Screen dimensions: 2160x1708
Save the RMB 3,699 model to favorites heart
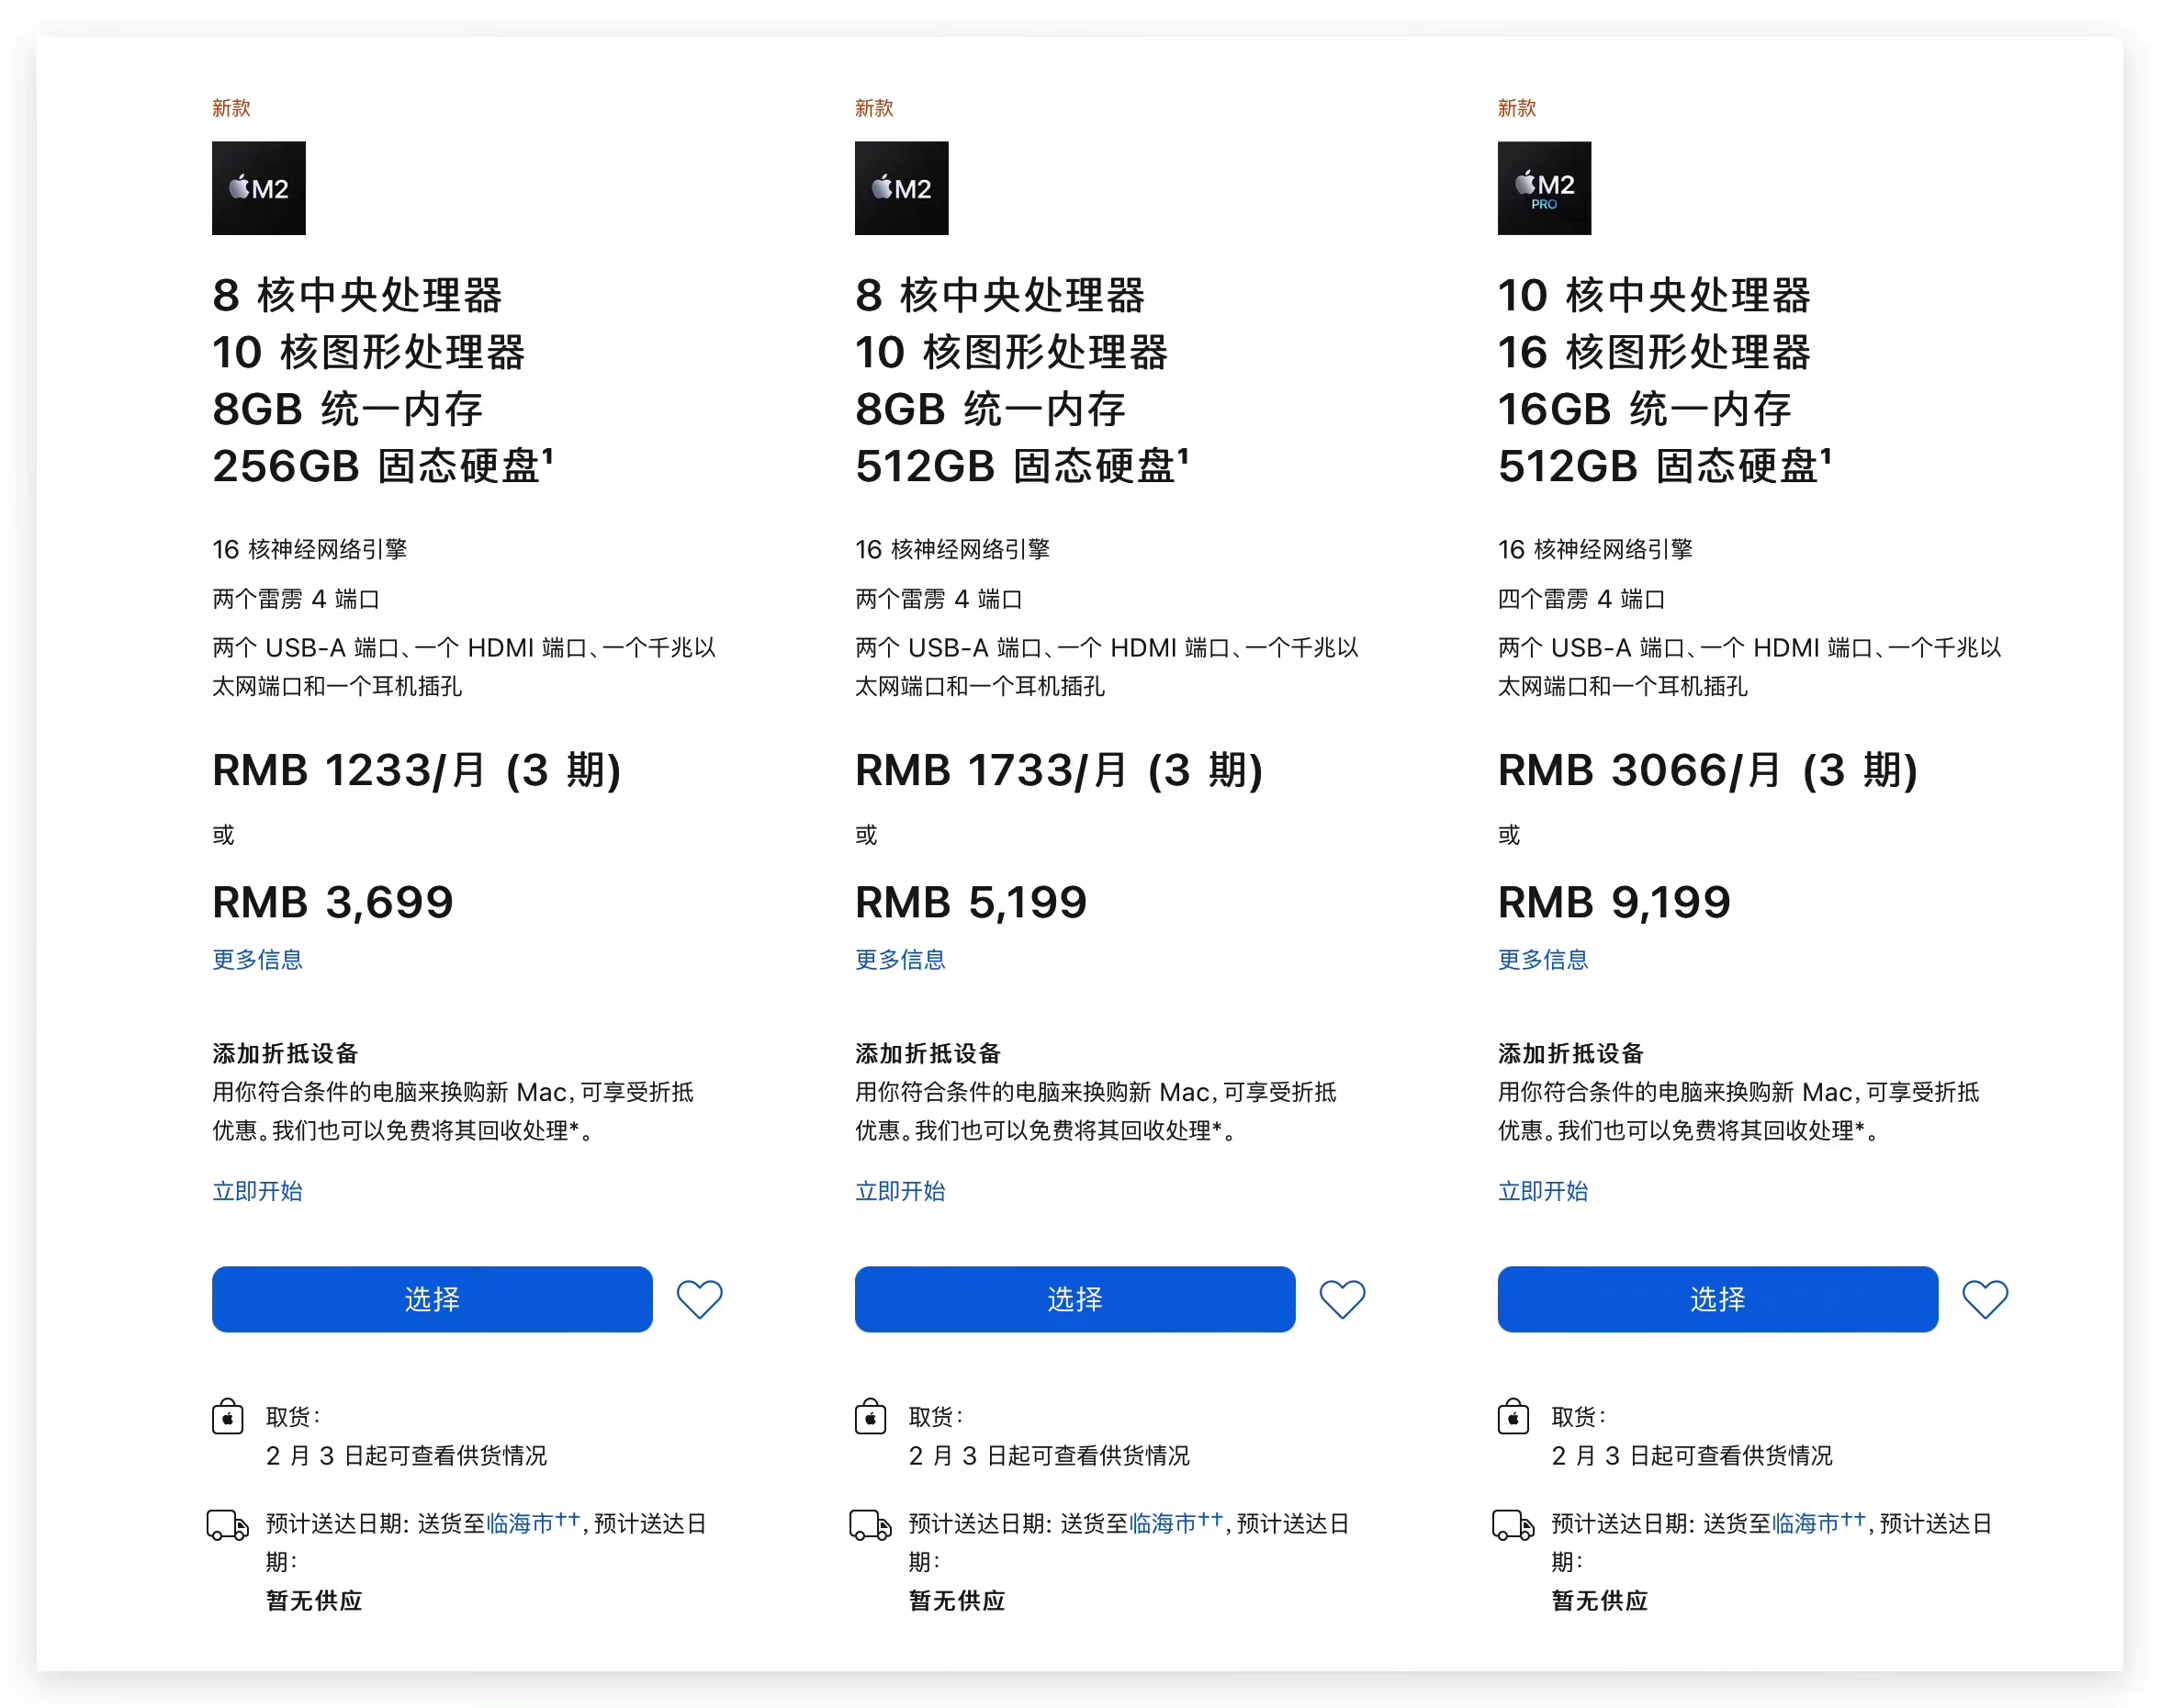tap(699, 1299)
